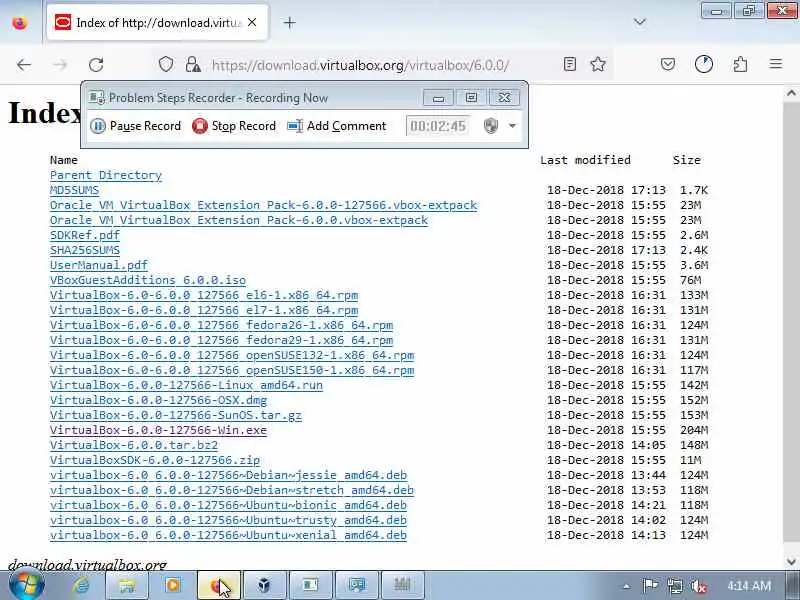Image resolution: width=800 pixels, height=600 pixels.
Task: Pause Record in Problem Steps Recorder
Action: [x=136, y=126]
